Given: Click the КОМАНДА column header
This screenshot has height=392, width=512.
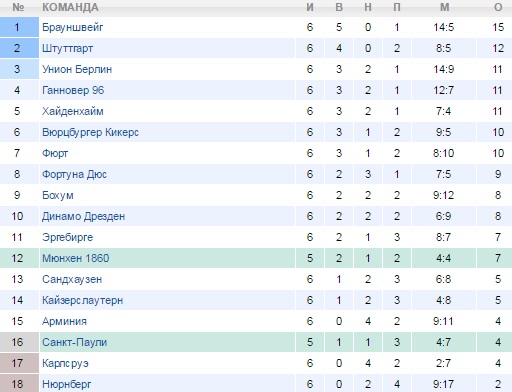Looking at the screenshot, I should click(x=70, y=7).
